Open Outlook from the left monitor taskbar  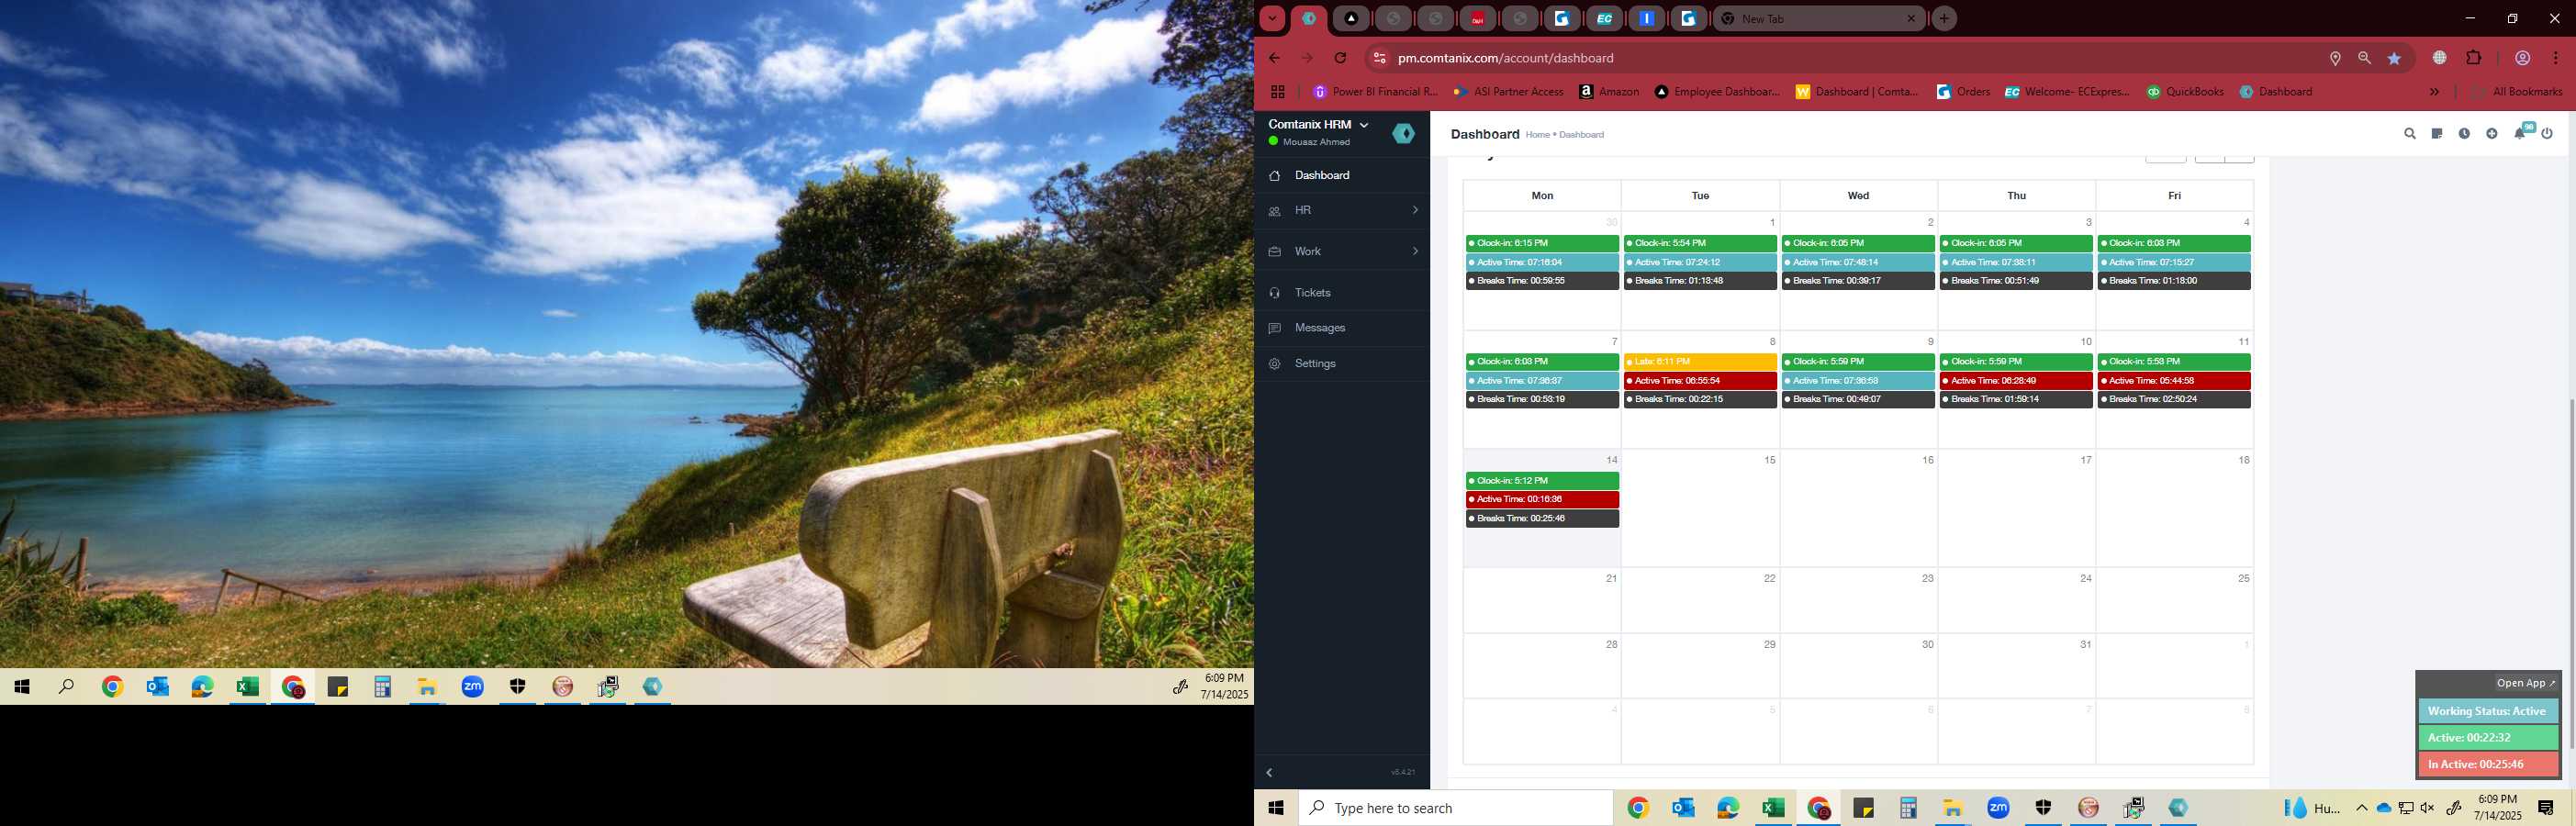[x=157, y=687]
